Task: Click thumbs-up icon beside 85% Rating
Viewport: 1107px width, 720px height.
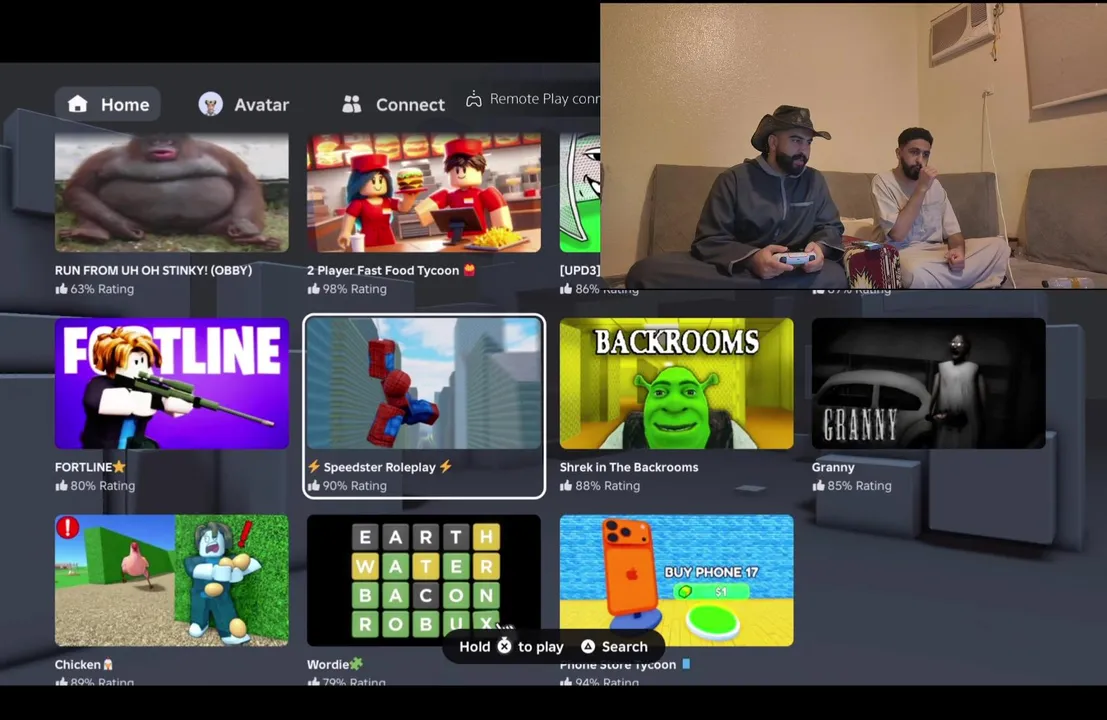Action: pos(818,486)
